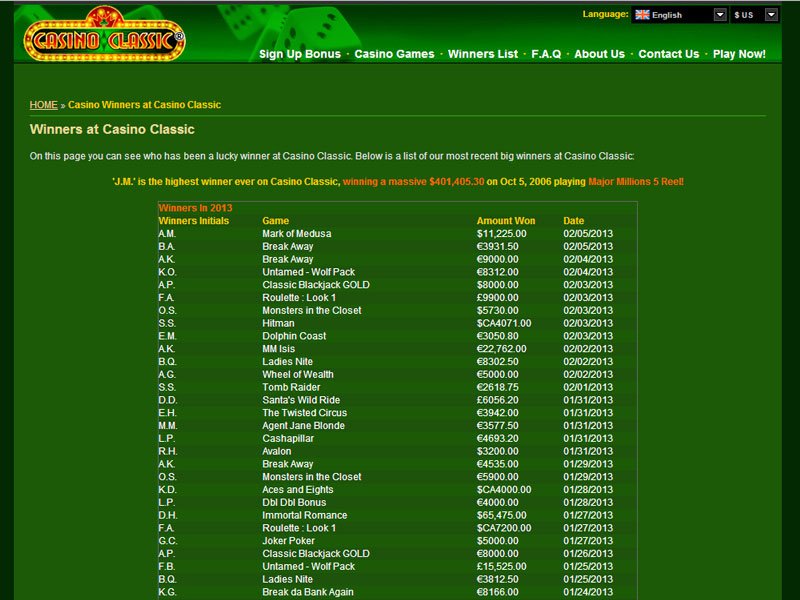The width and height of the screenshot is (800, 600).
Task: Click the Play Now! link
Action: coord(739,54)
